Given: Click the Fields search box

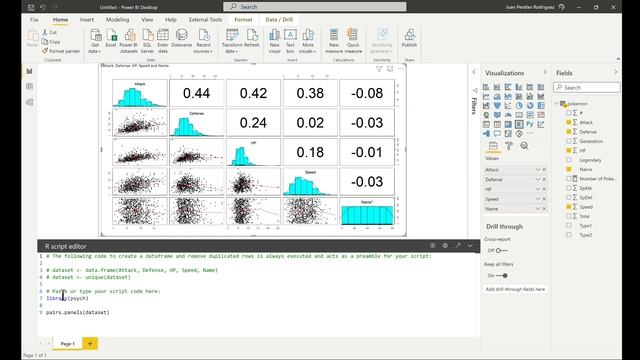Looking at the screenshot, I should tap(587, 87).
